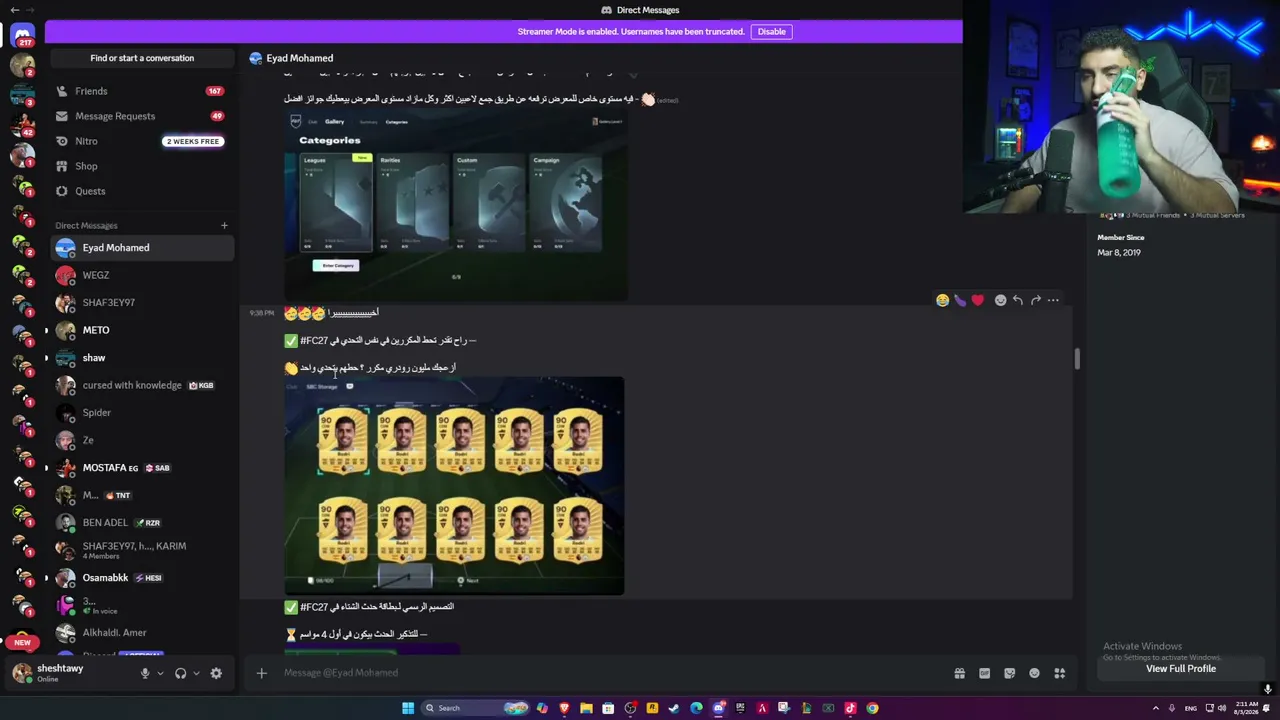The image size is (1280, 720).
Task: Open the Quests page
Action: click(142, 191)
